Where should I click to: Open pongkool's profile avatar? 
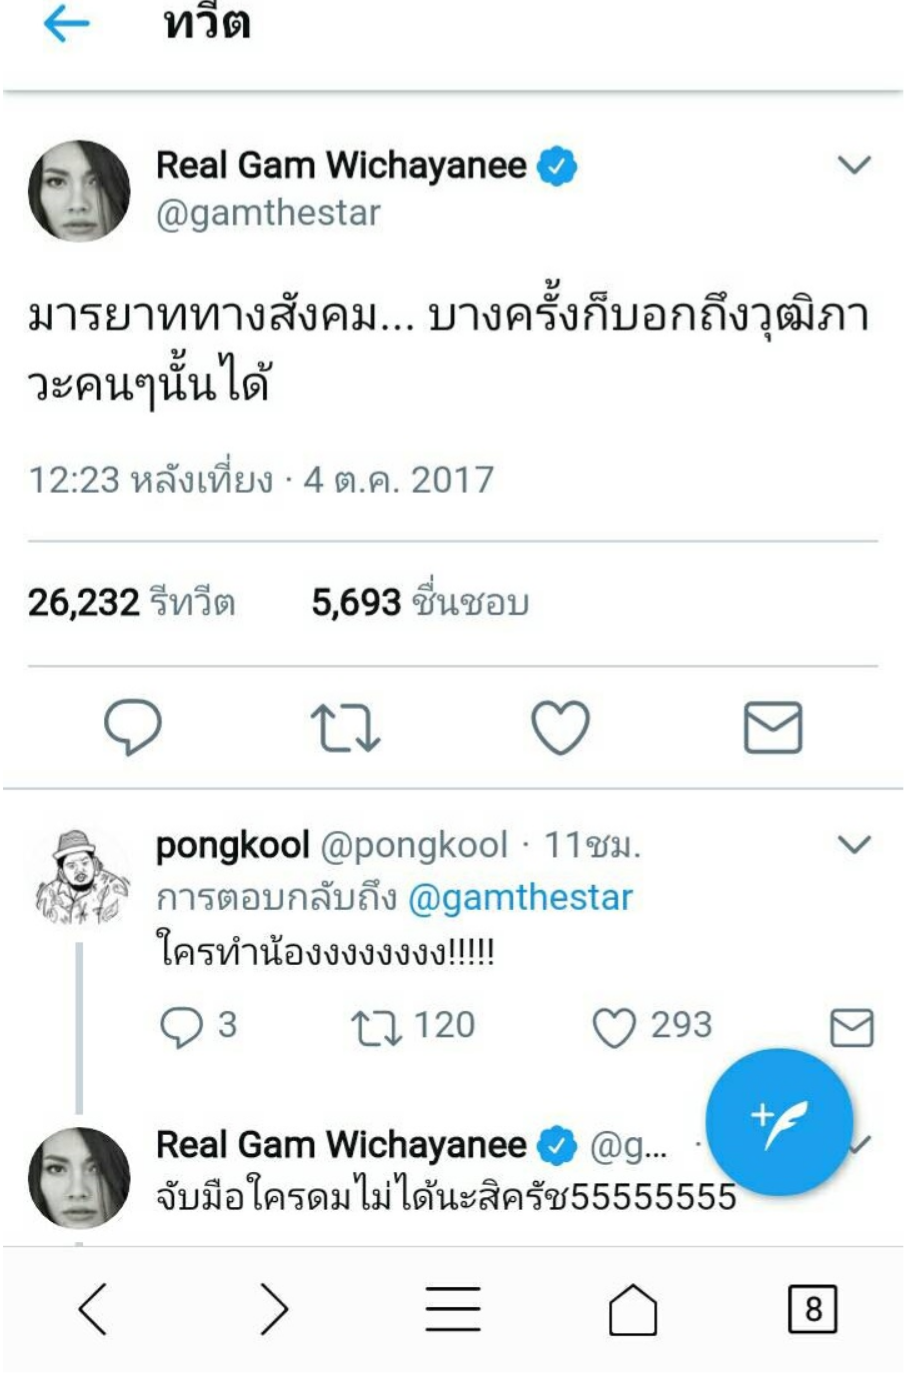(x=80, y=877)
